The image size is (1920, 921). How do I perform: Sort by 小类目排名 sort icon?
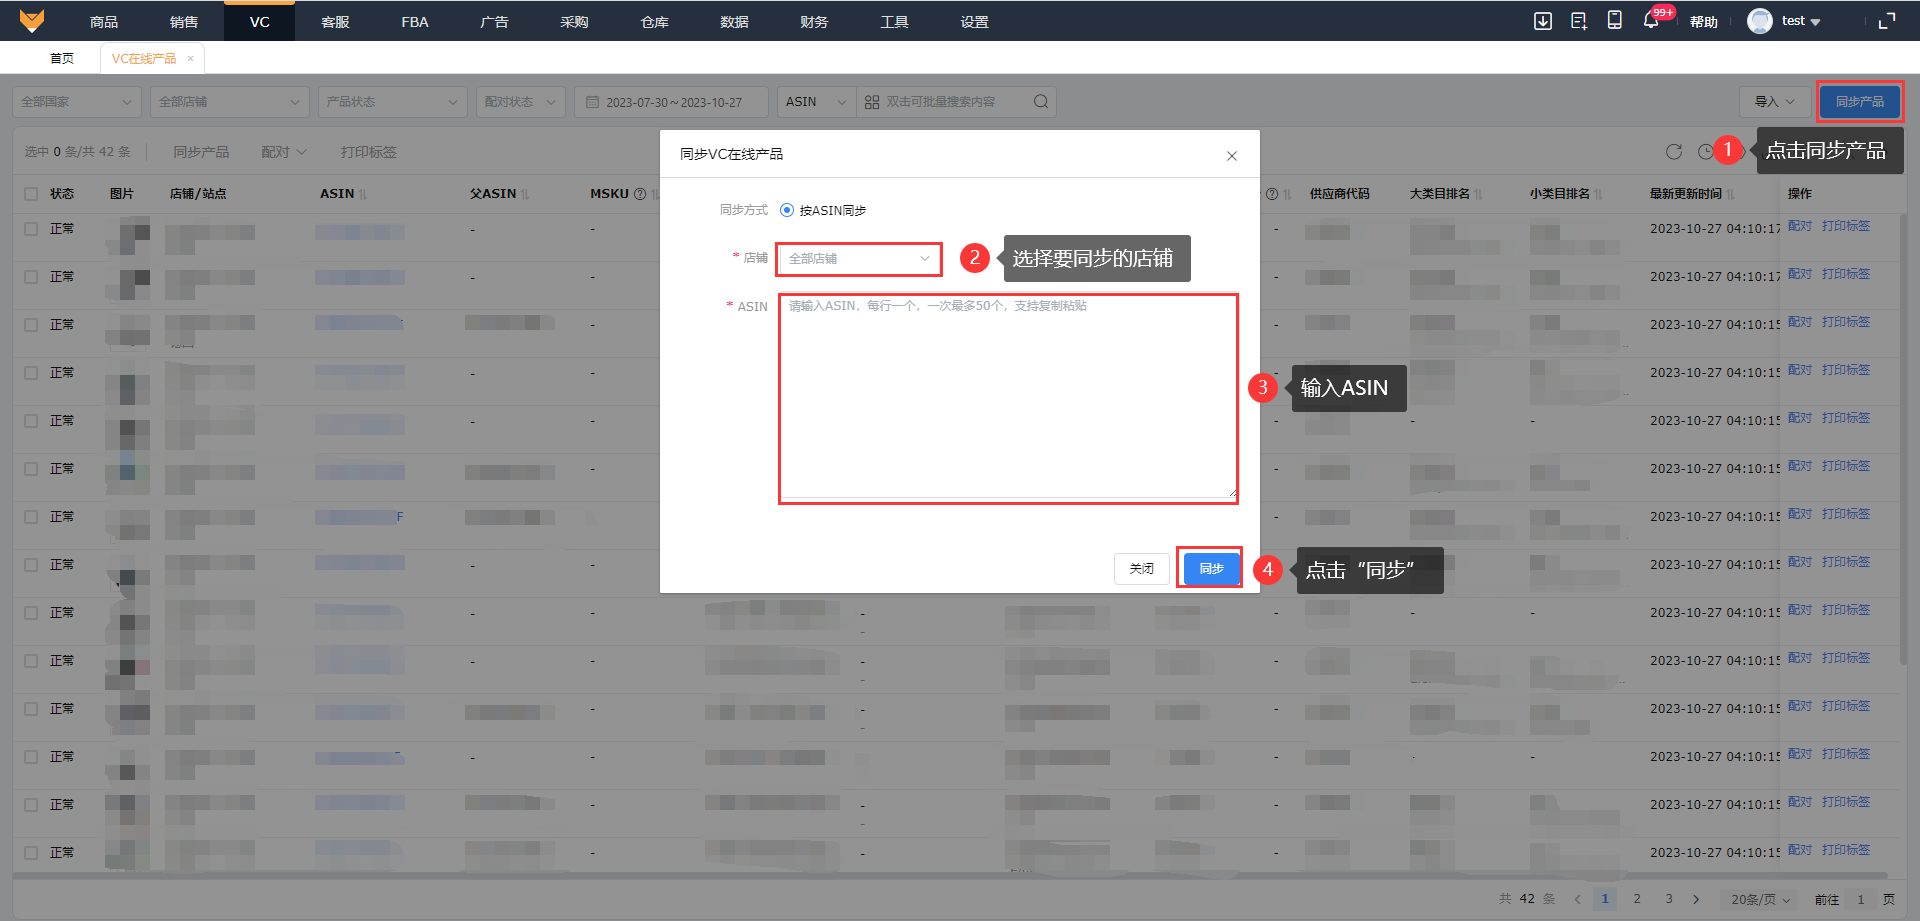pyautogui.click(x=1598, y=194)
